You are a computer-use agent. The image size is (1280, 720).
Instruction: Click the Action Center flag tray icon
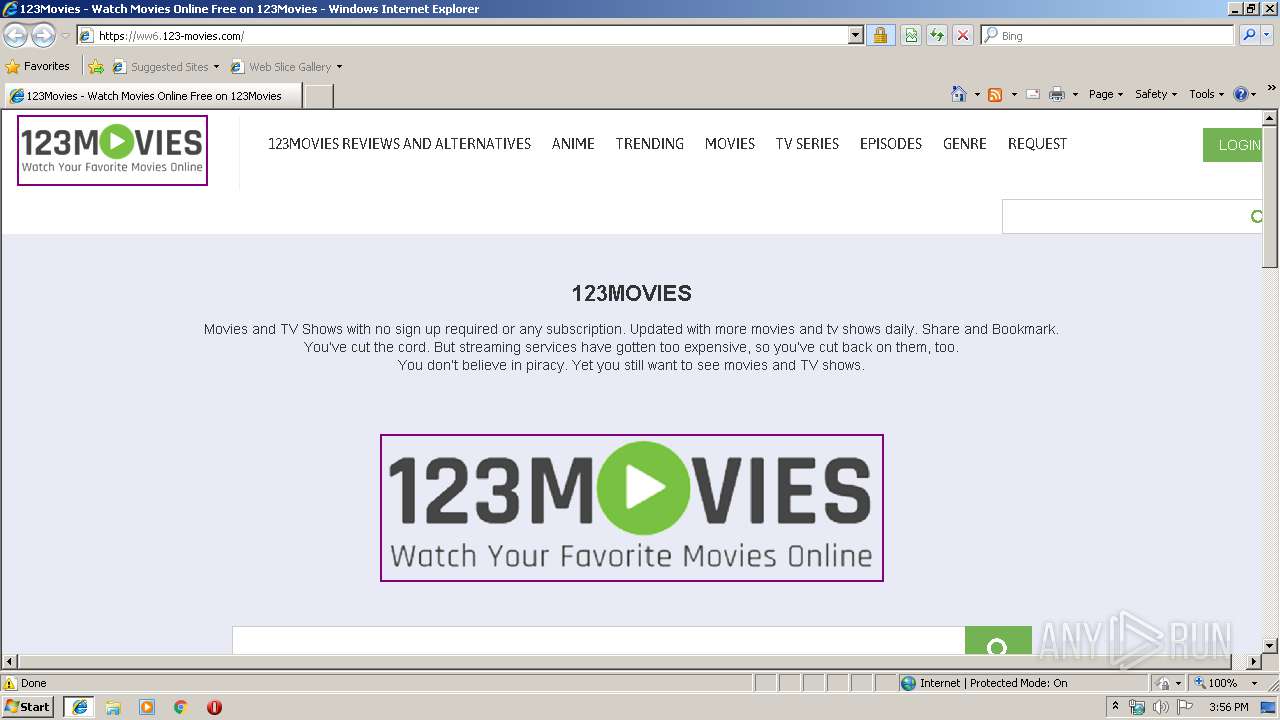1185,707
